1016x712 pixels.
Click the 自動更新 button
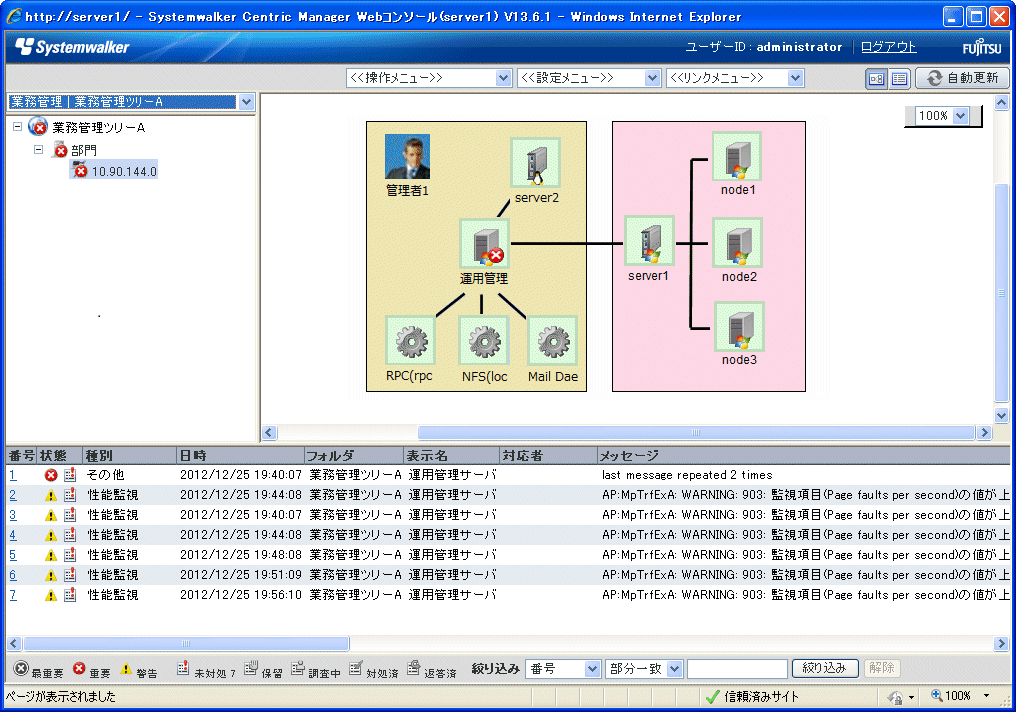tap(963, 78)
